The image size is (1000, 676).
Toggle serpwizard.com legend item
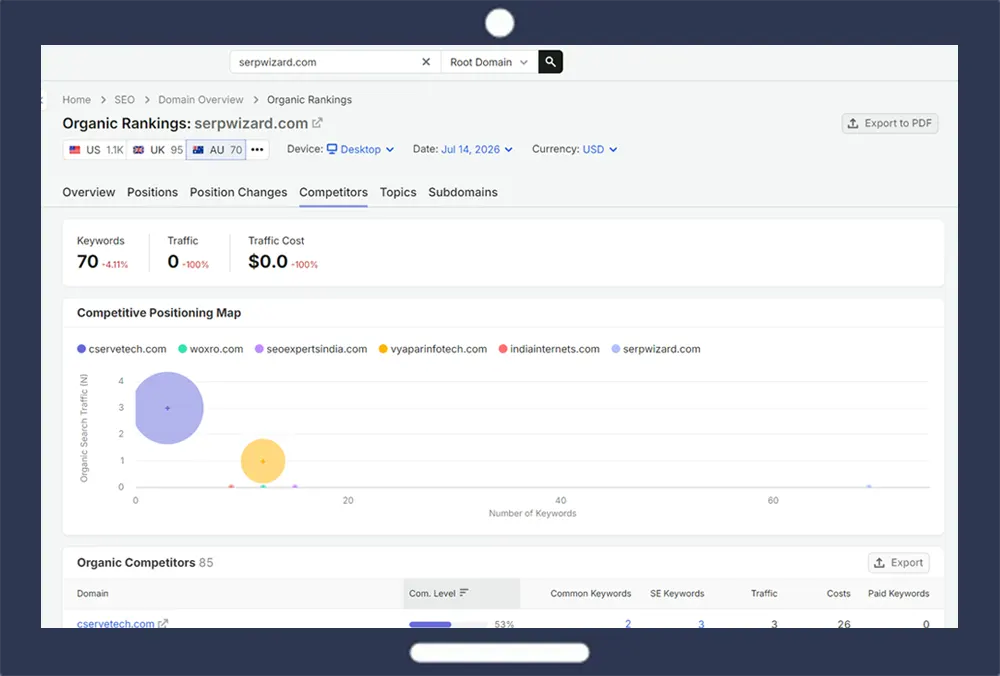click(x=656, y=349)
